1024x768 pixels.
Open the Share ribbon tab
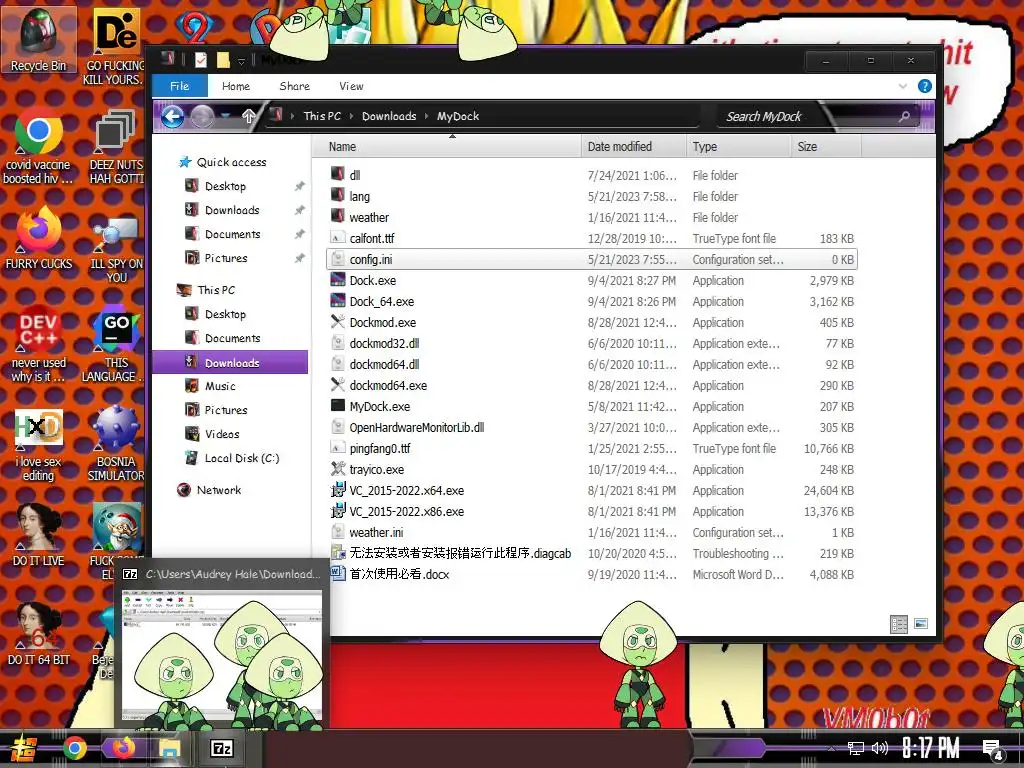(x=295, y=86)
